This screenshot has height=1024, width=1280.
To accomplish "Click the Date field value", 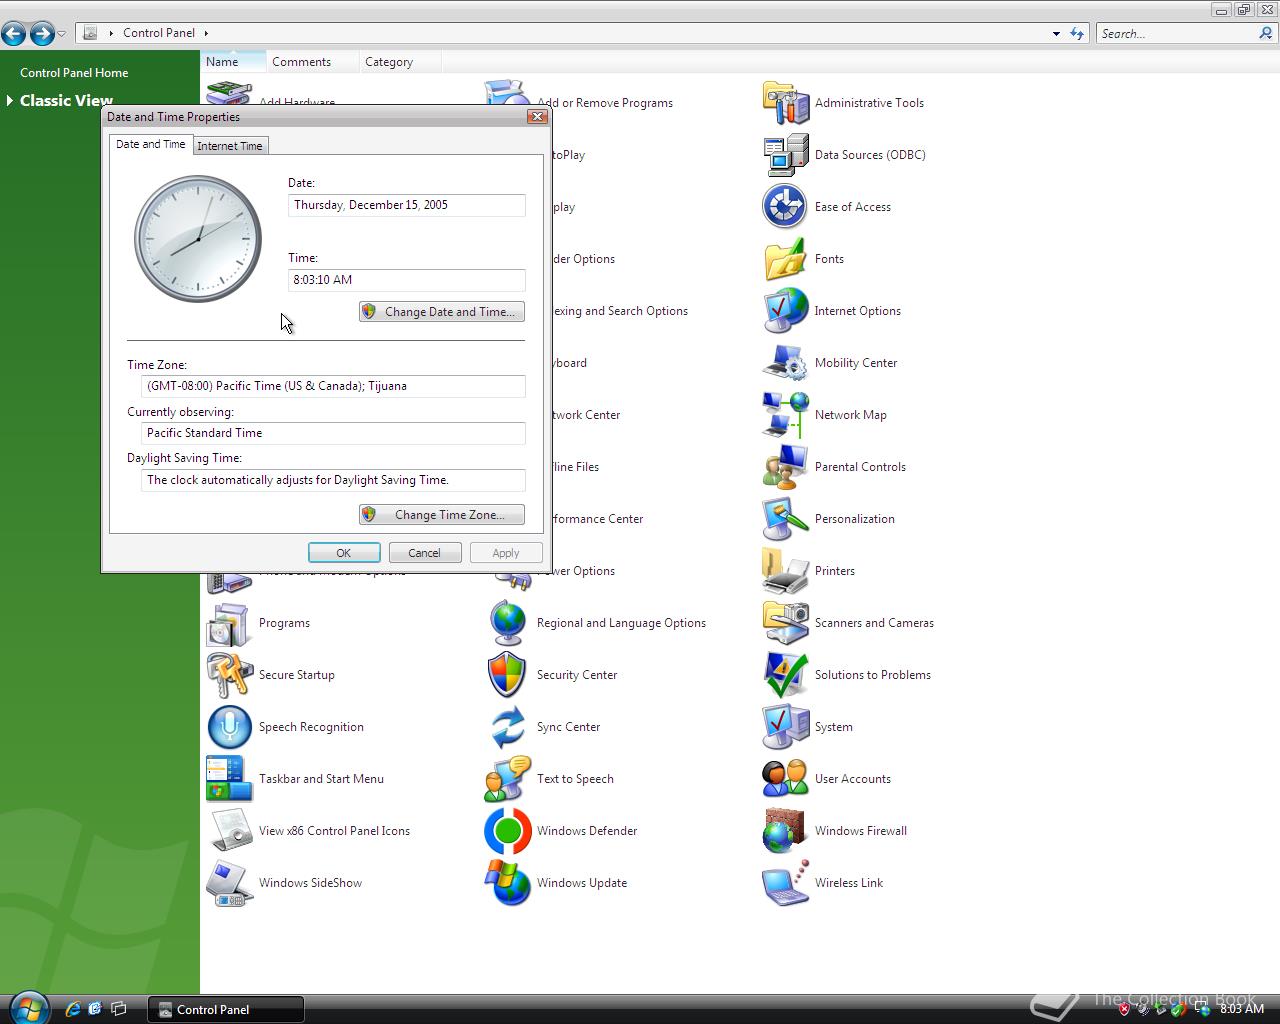I will coord(406,205).
